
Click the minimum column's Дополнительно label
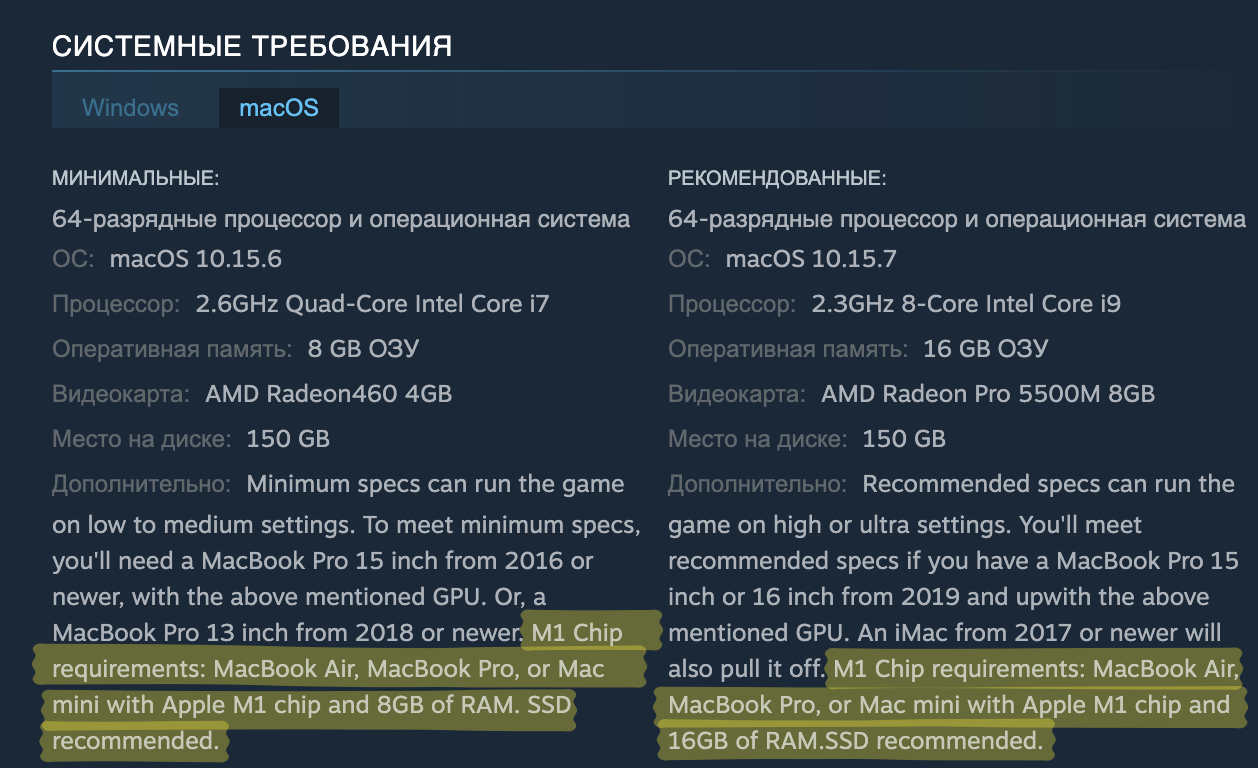click(x=142, y=485)
